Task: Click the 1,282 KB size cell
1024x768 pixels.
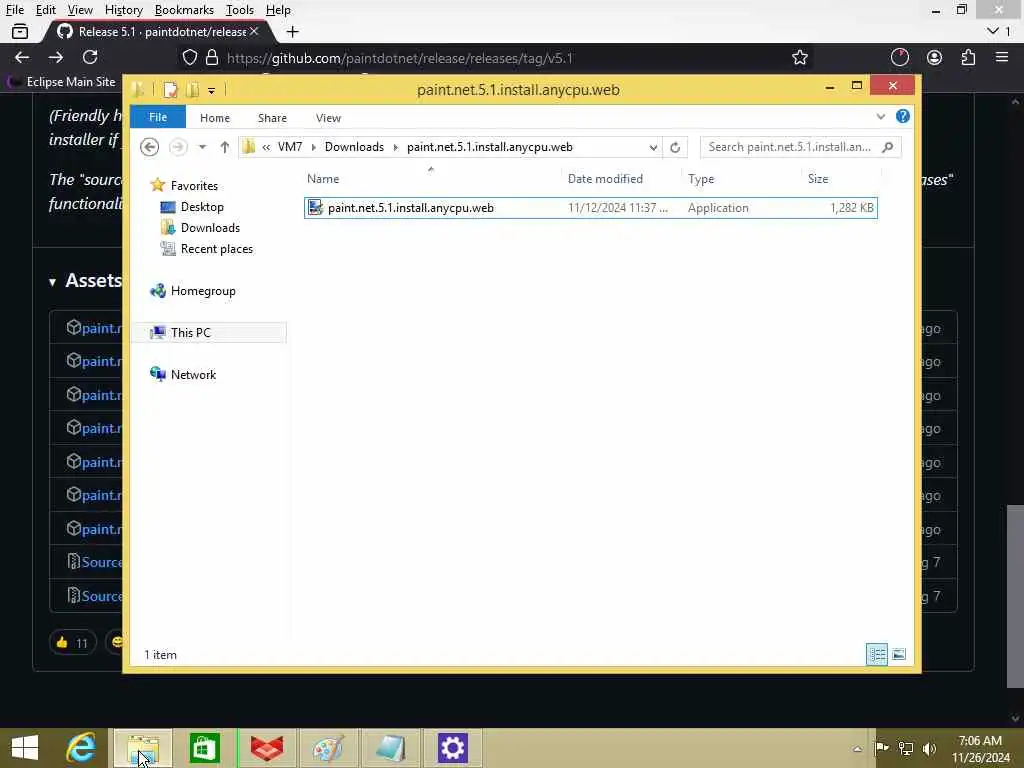Action: tap(852, 208)
